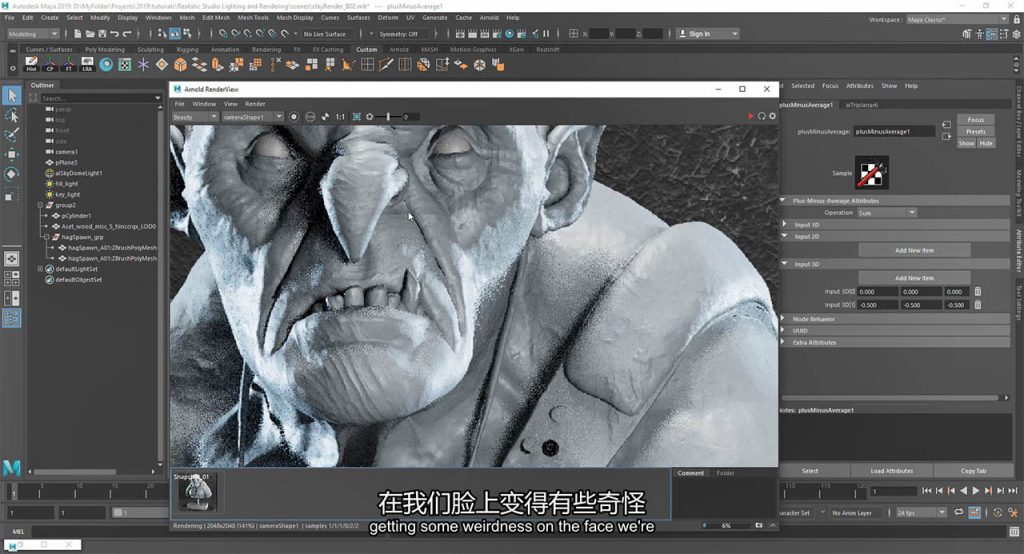This screenshot has width=1024, height=554.
Task: Adjust the exposure slider in RenderView
Action: point(388,117)
